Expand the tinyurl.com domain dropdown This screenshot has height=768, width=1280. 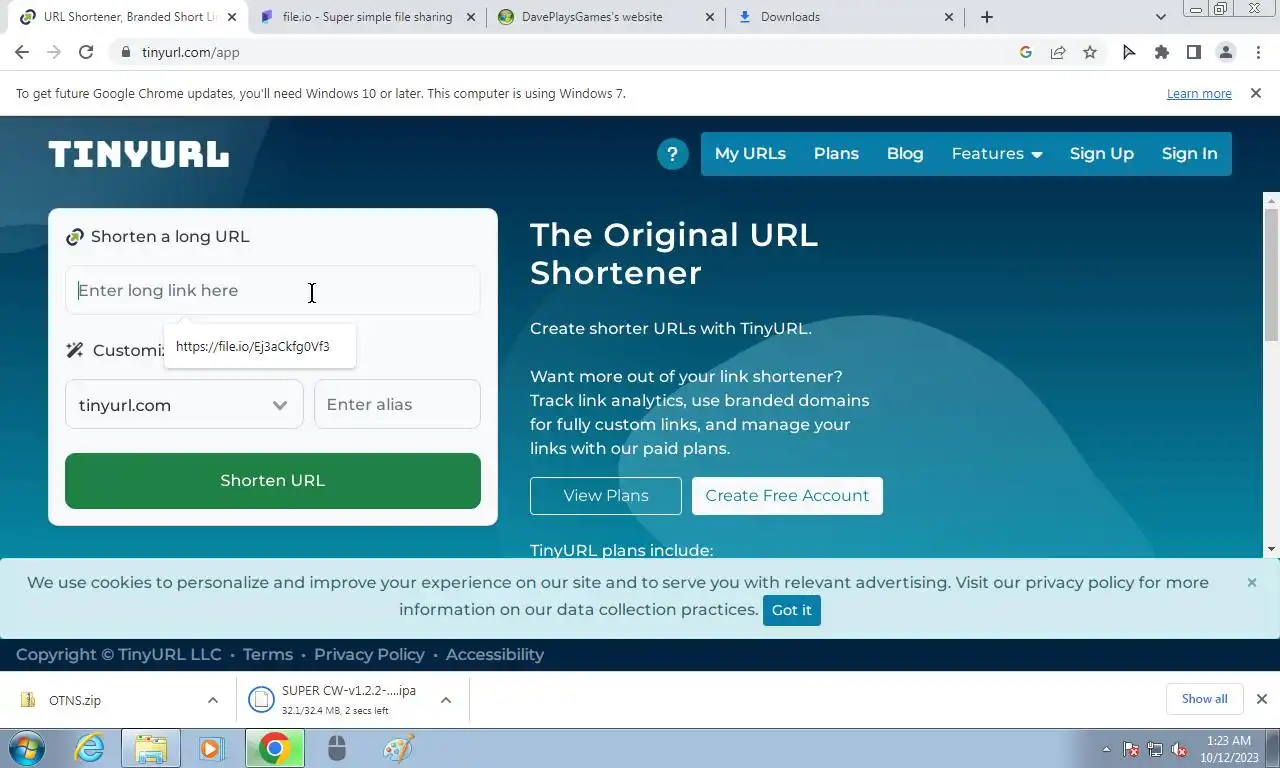pos(184,405)
